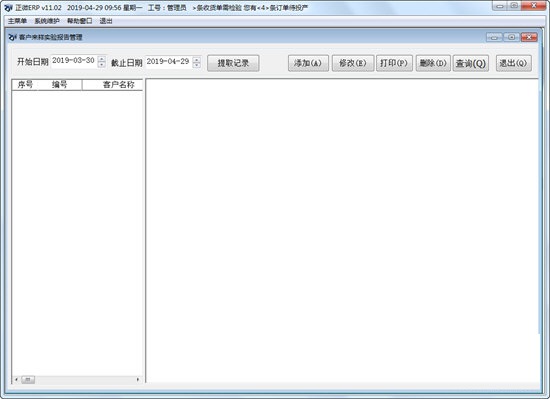550x399 pixels.
Task: Click the 退出(Q) toolbar button
Action: [514, 63]
